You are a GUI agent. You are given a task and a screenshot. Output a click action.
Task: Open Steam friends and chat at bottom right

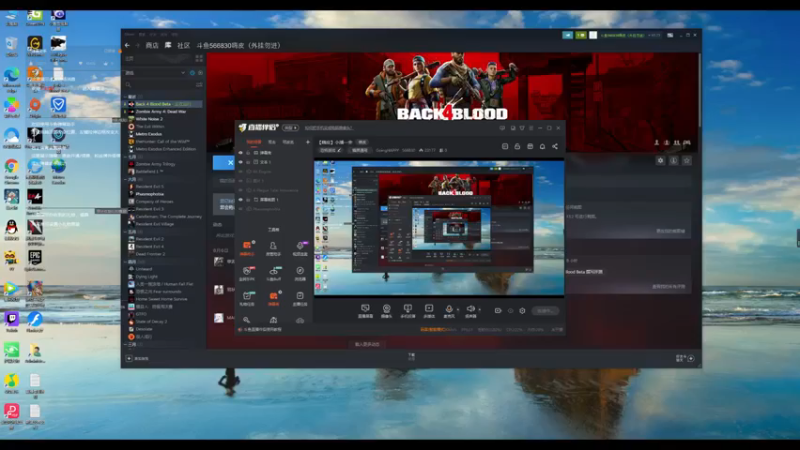tap(685, 358)
